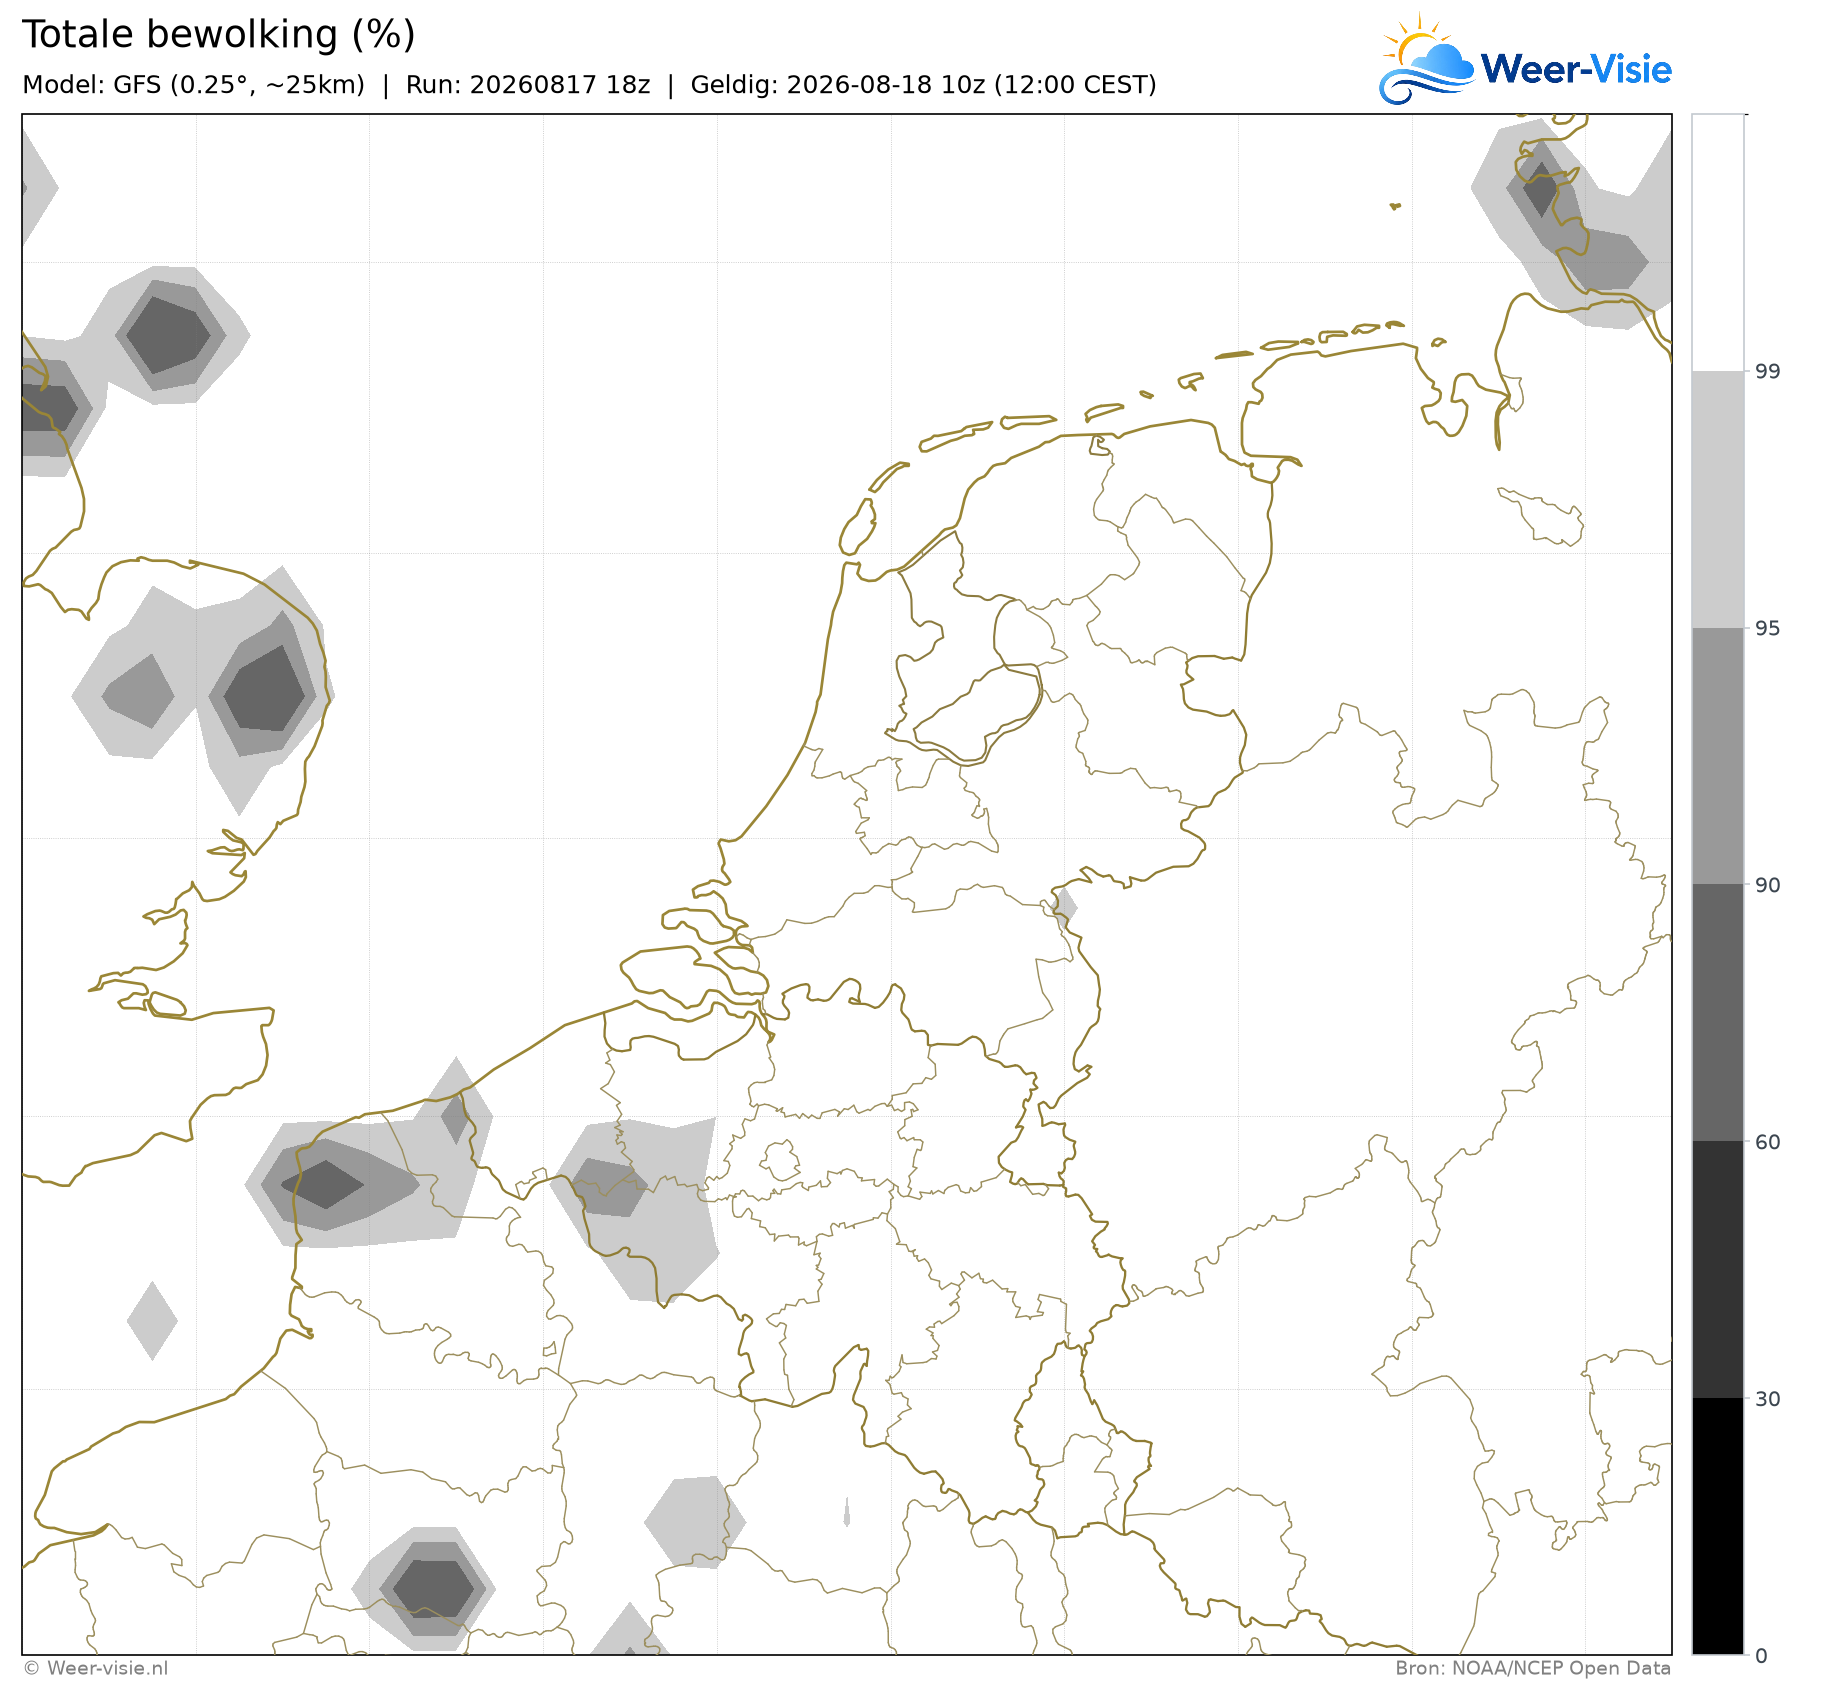Click the black 0-30% colorbar segment
The width and height of the screenshot is (1824, 1681).
(1718, 1526)
